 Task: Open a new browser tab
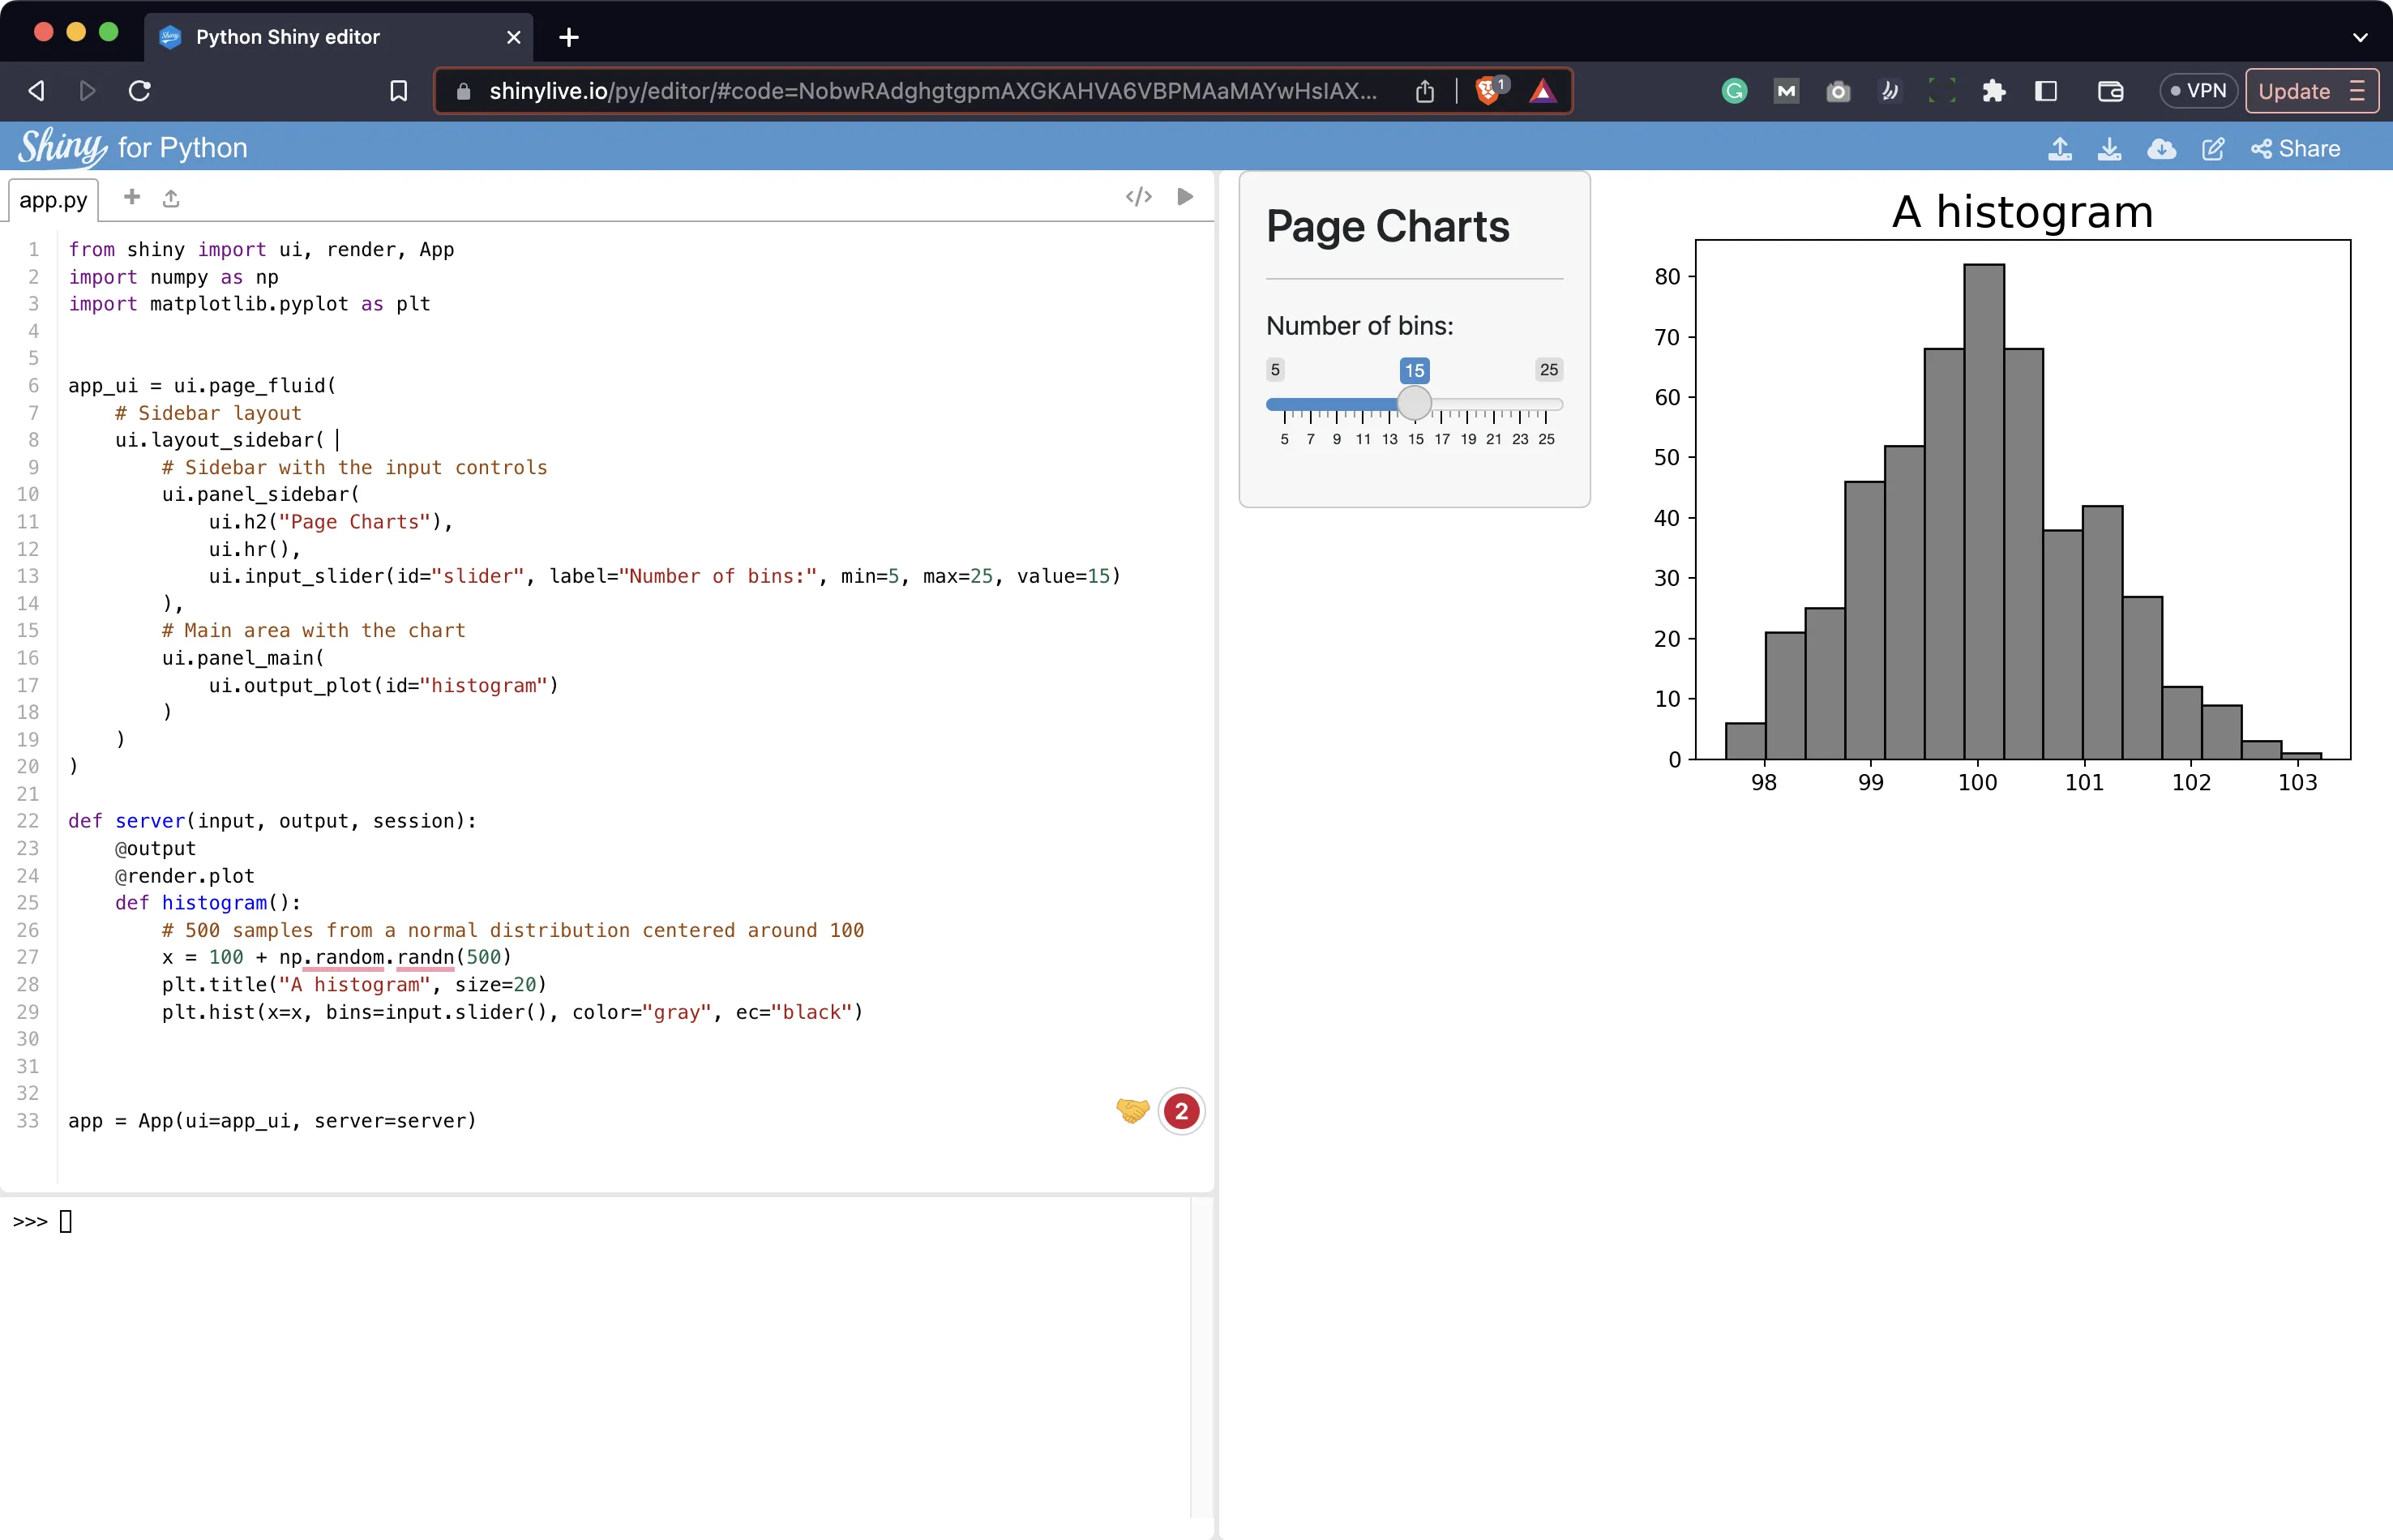tap(569, 37)
